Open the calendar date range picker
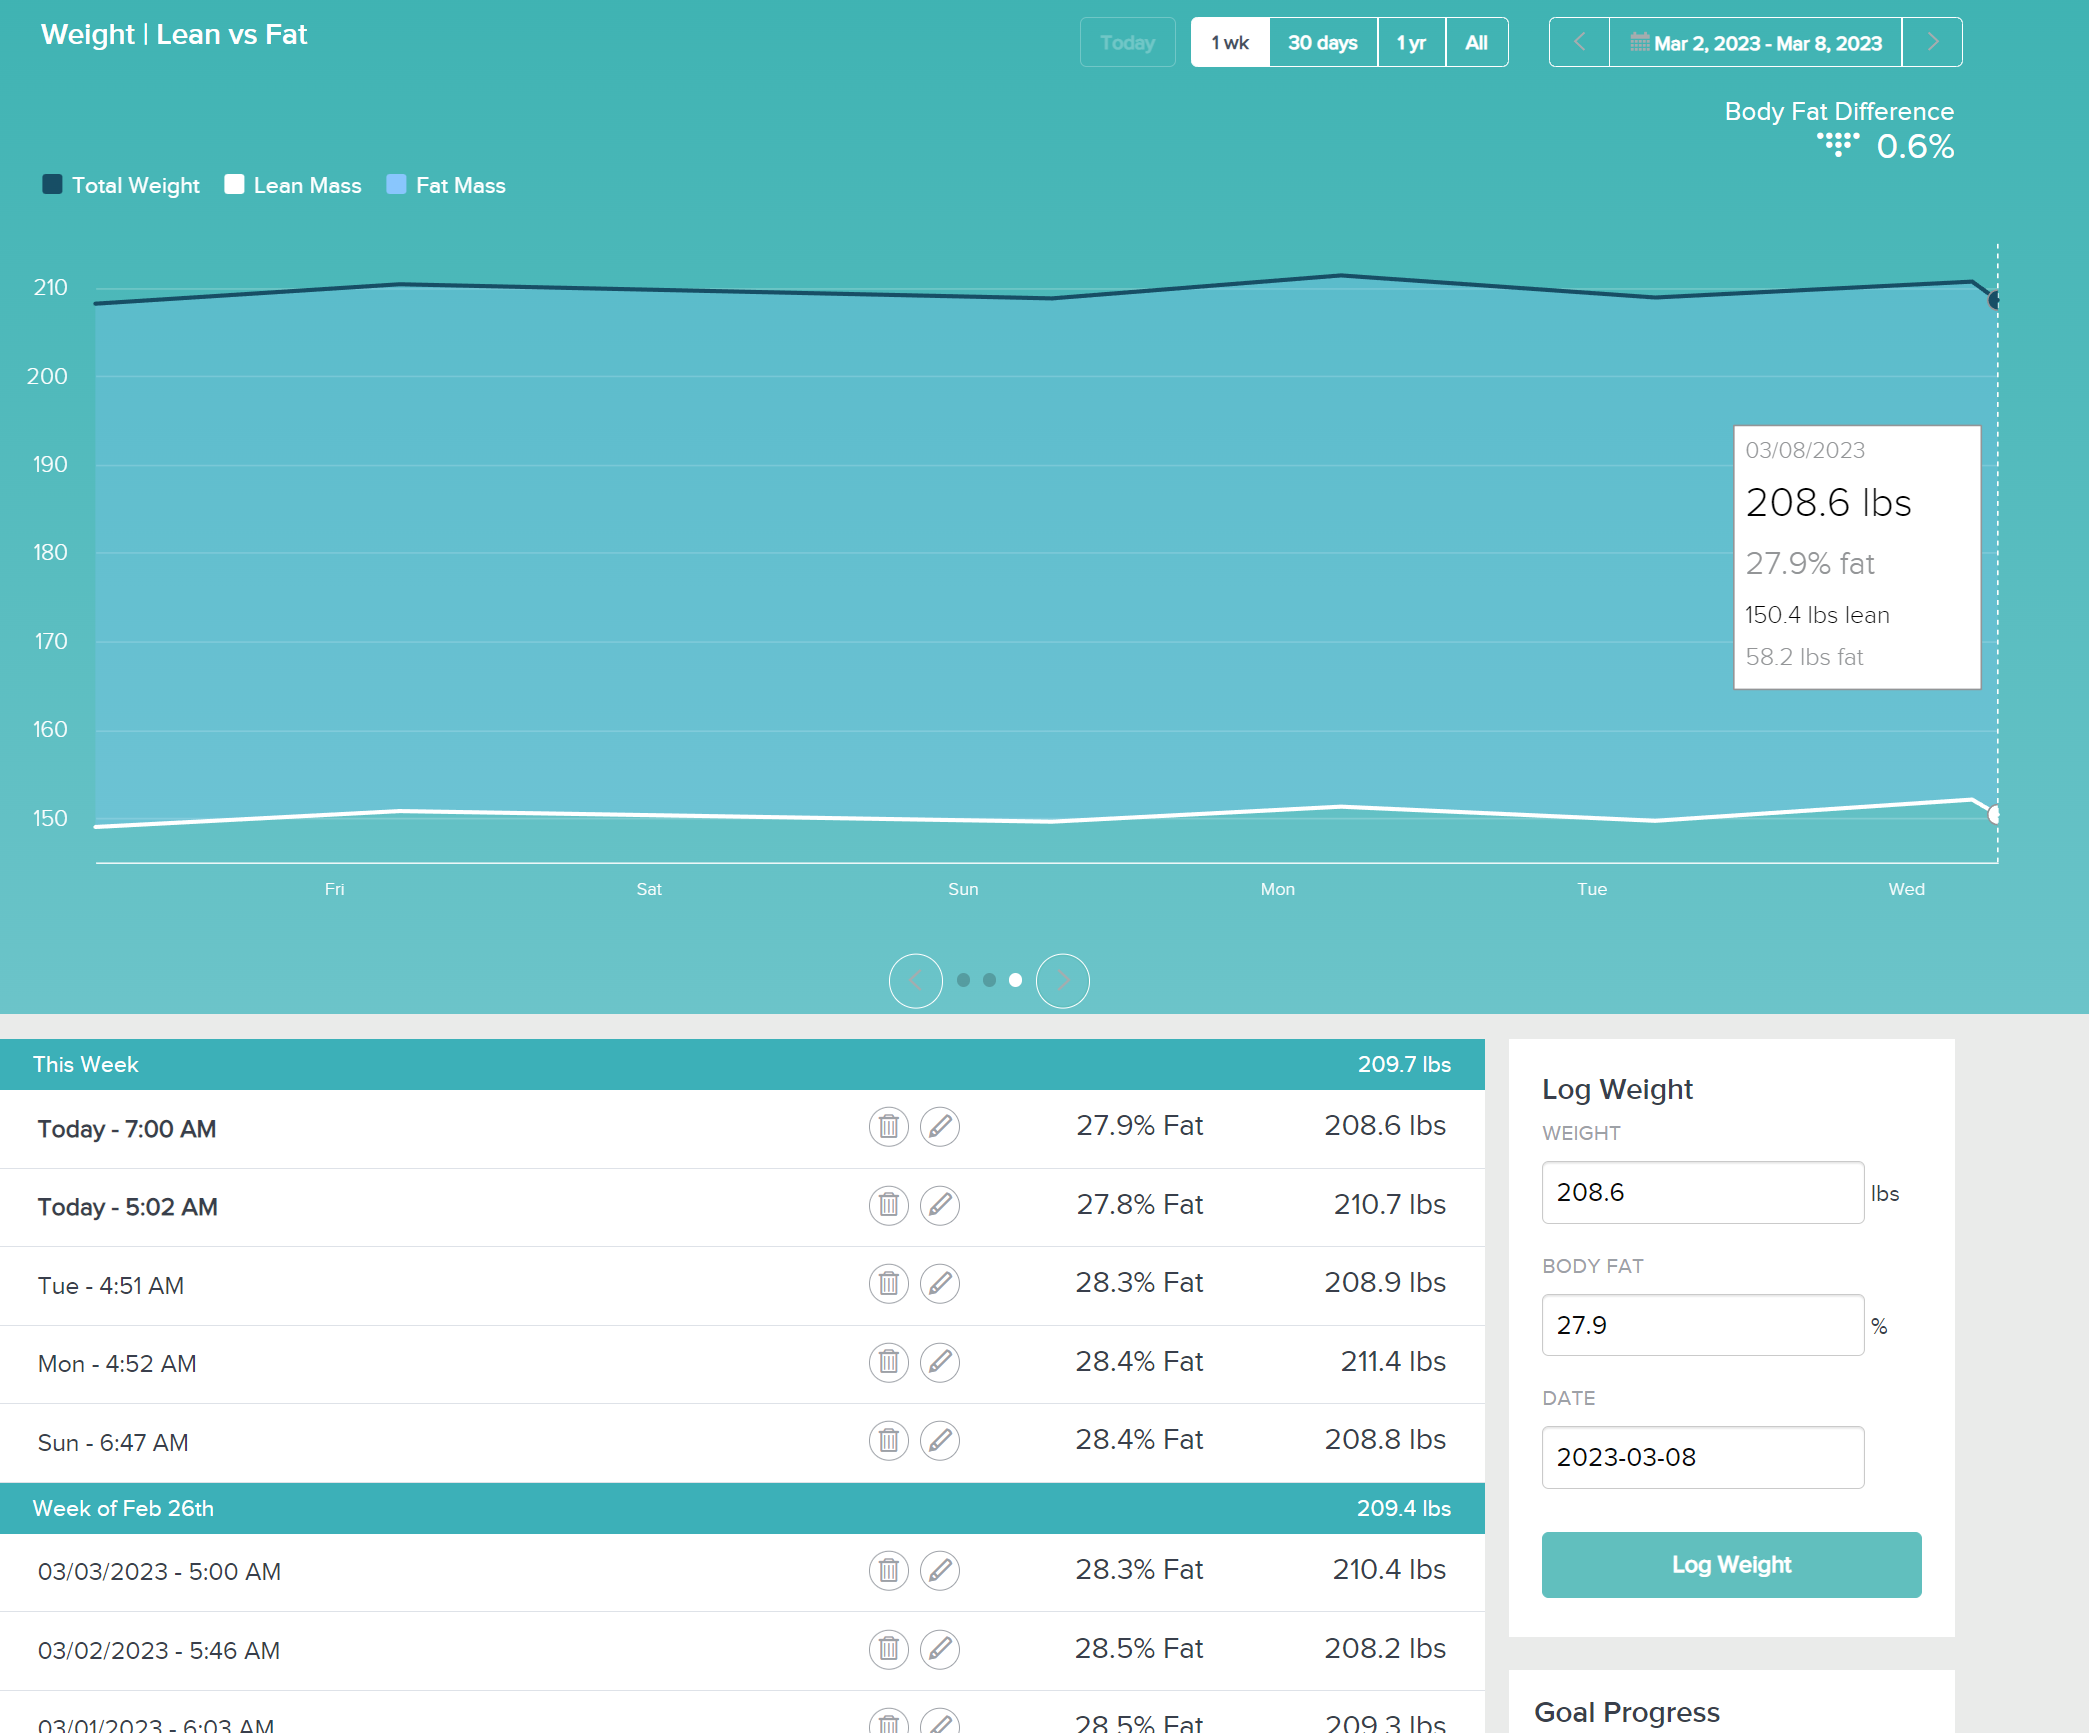The width and height of the screenshot is (2089, 1733). point(1755,43)
